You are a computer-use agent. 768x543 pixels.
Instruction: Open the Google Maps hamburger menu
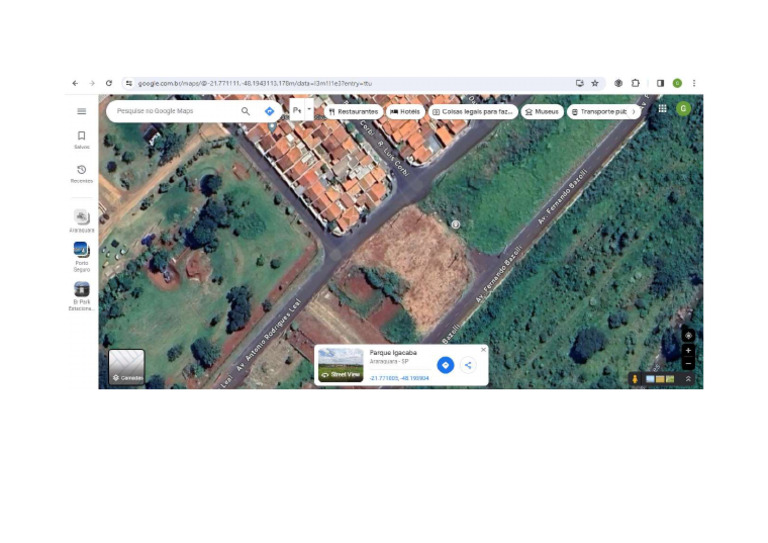82,111
